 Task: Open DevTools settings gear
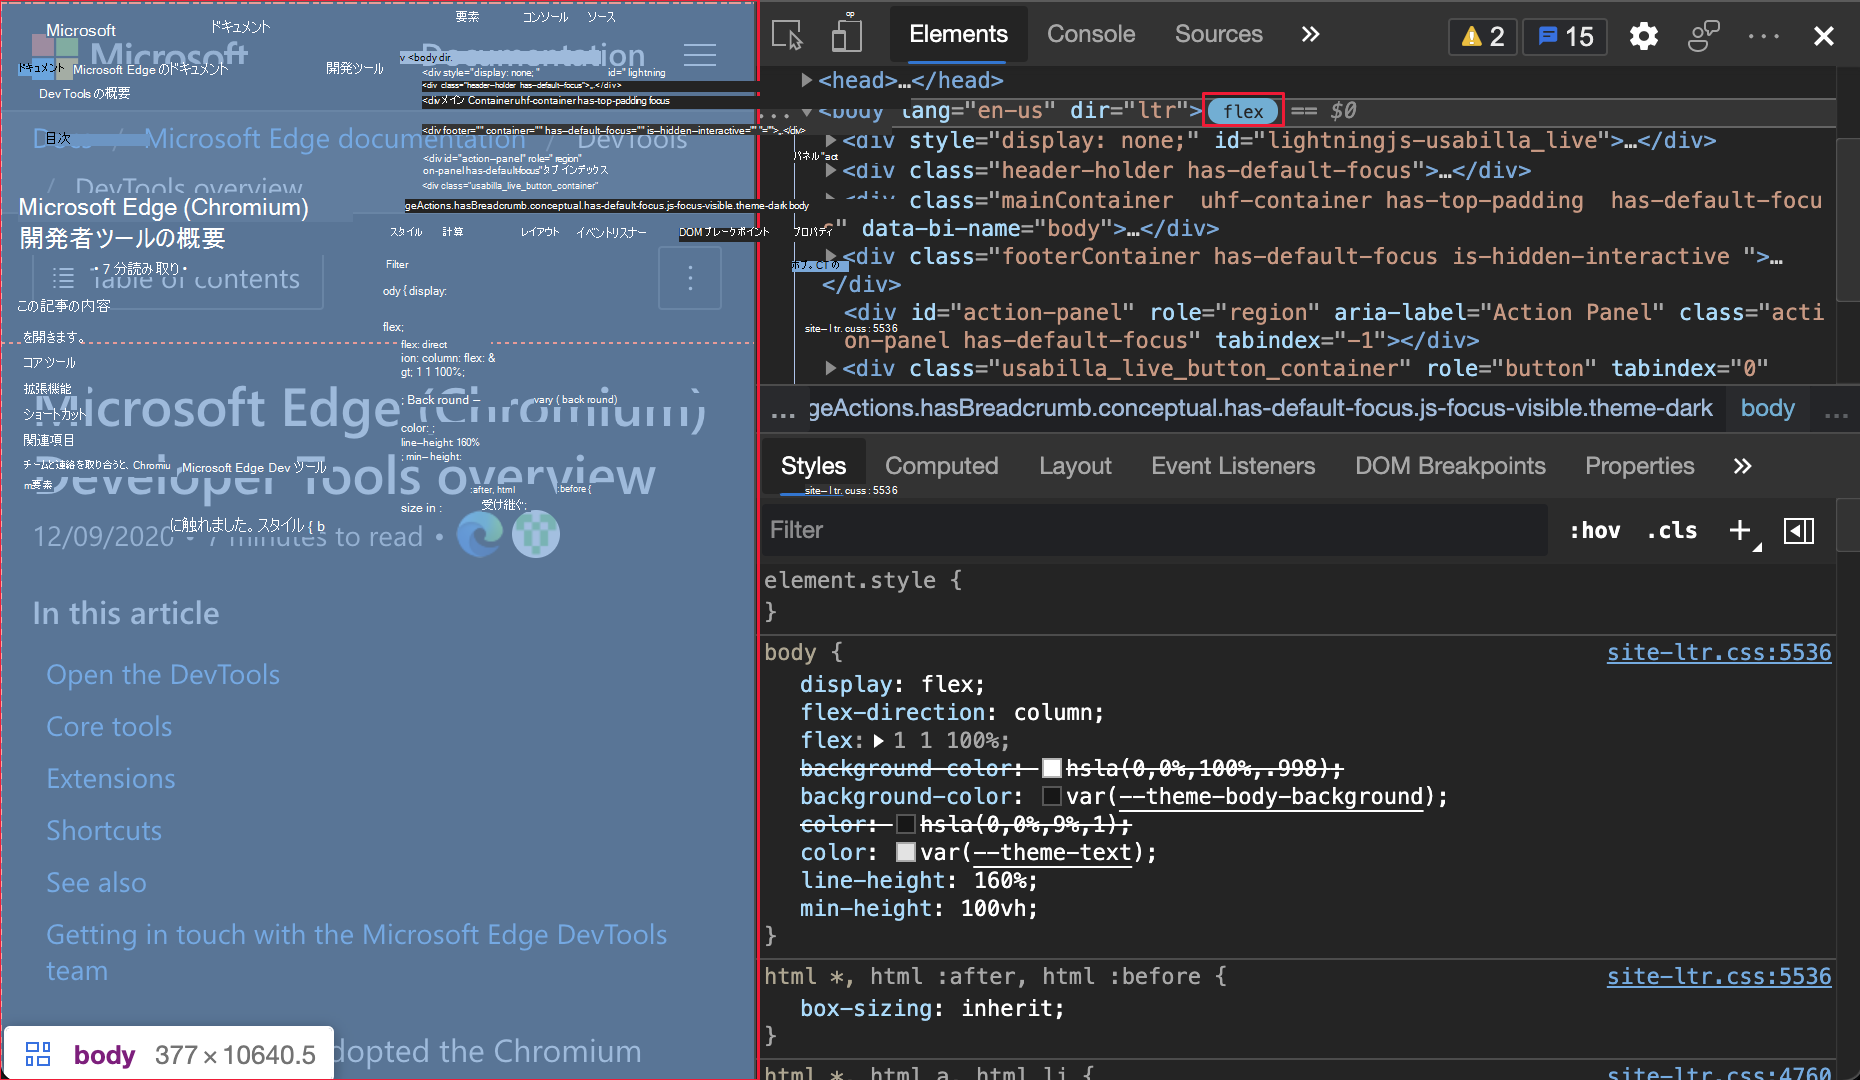1643,36
